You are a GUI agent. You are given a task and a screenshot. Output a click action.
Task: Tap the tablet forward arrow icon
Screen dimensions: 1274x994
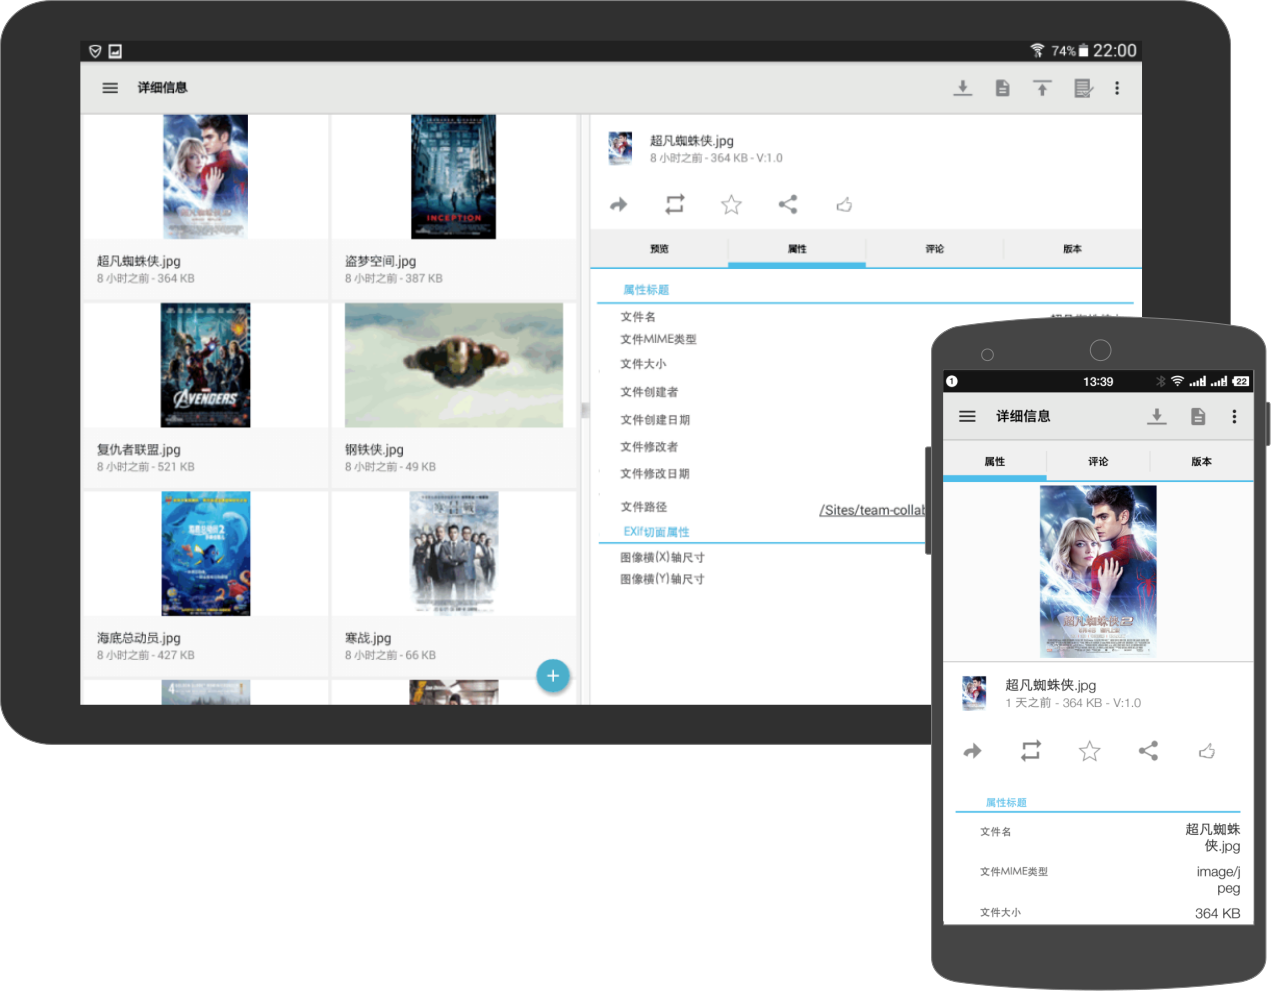619,205
